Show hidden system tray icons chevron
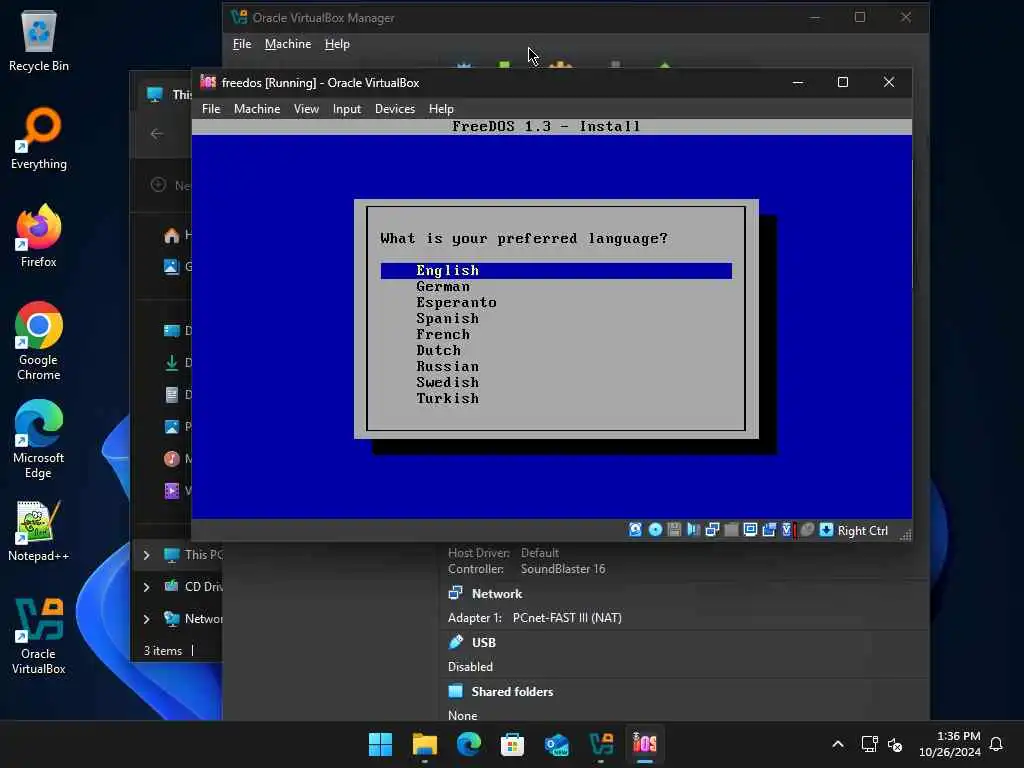This screenshot has height=768, width=1024. pyautogui.click(x=838, y=744)
